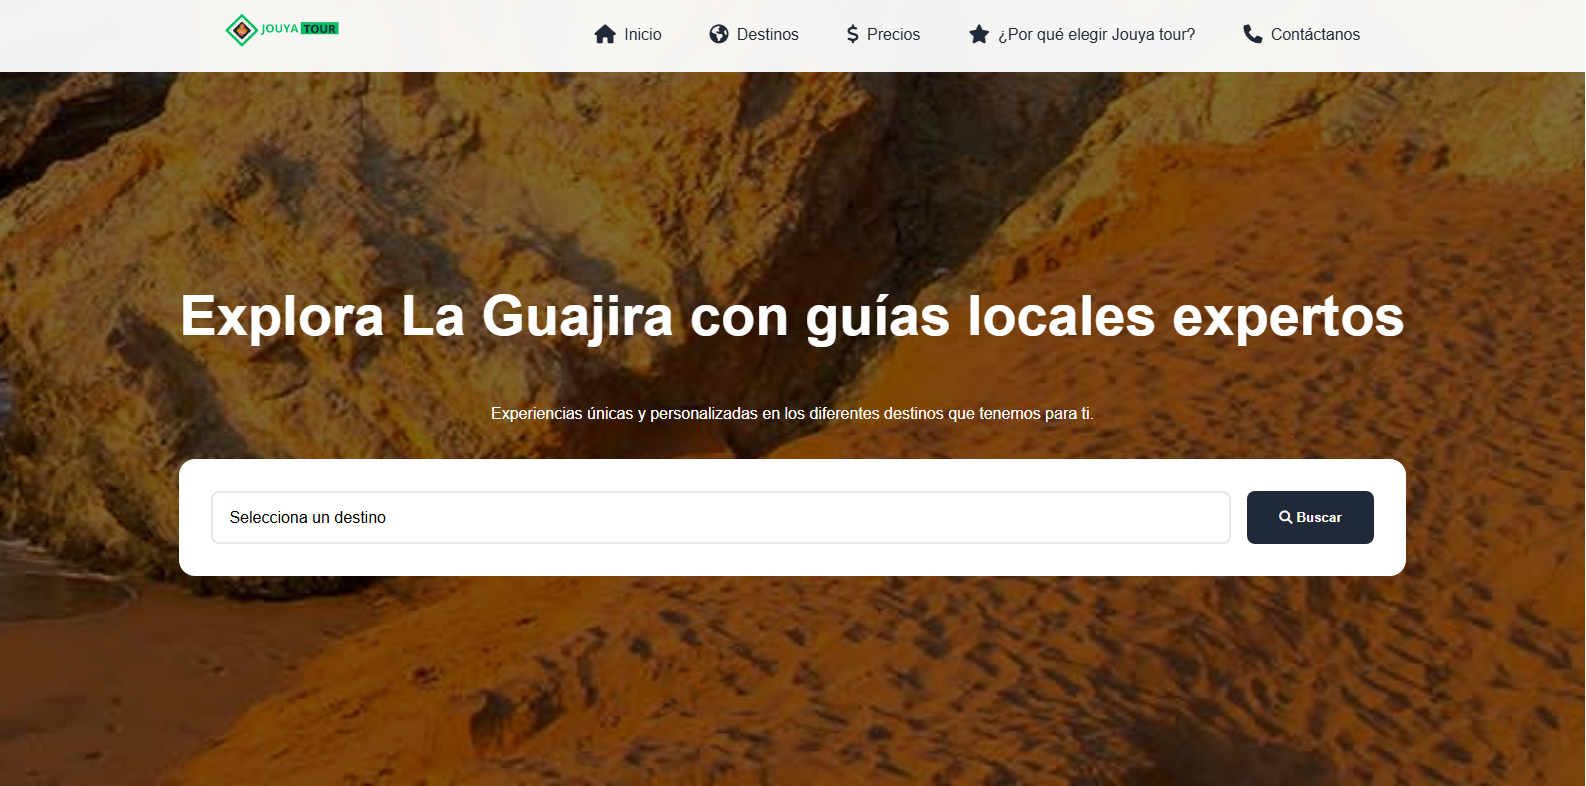Click the empty area of the navbar

[x=460, y=35]
